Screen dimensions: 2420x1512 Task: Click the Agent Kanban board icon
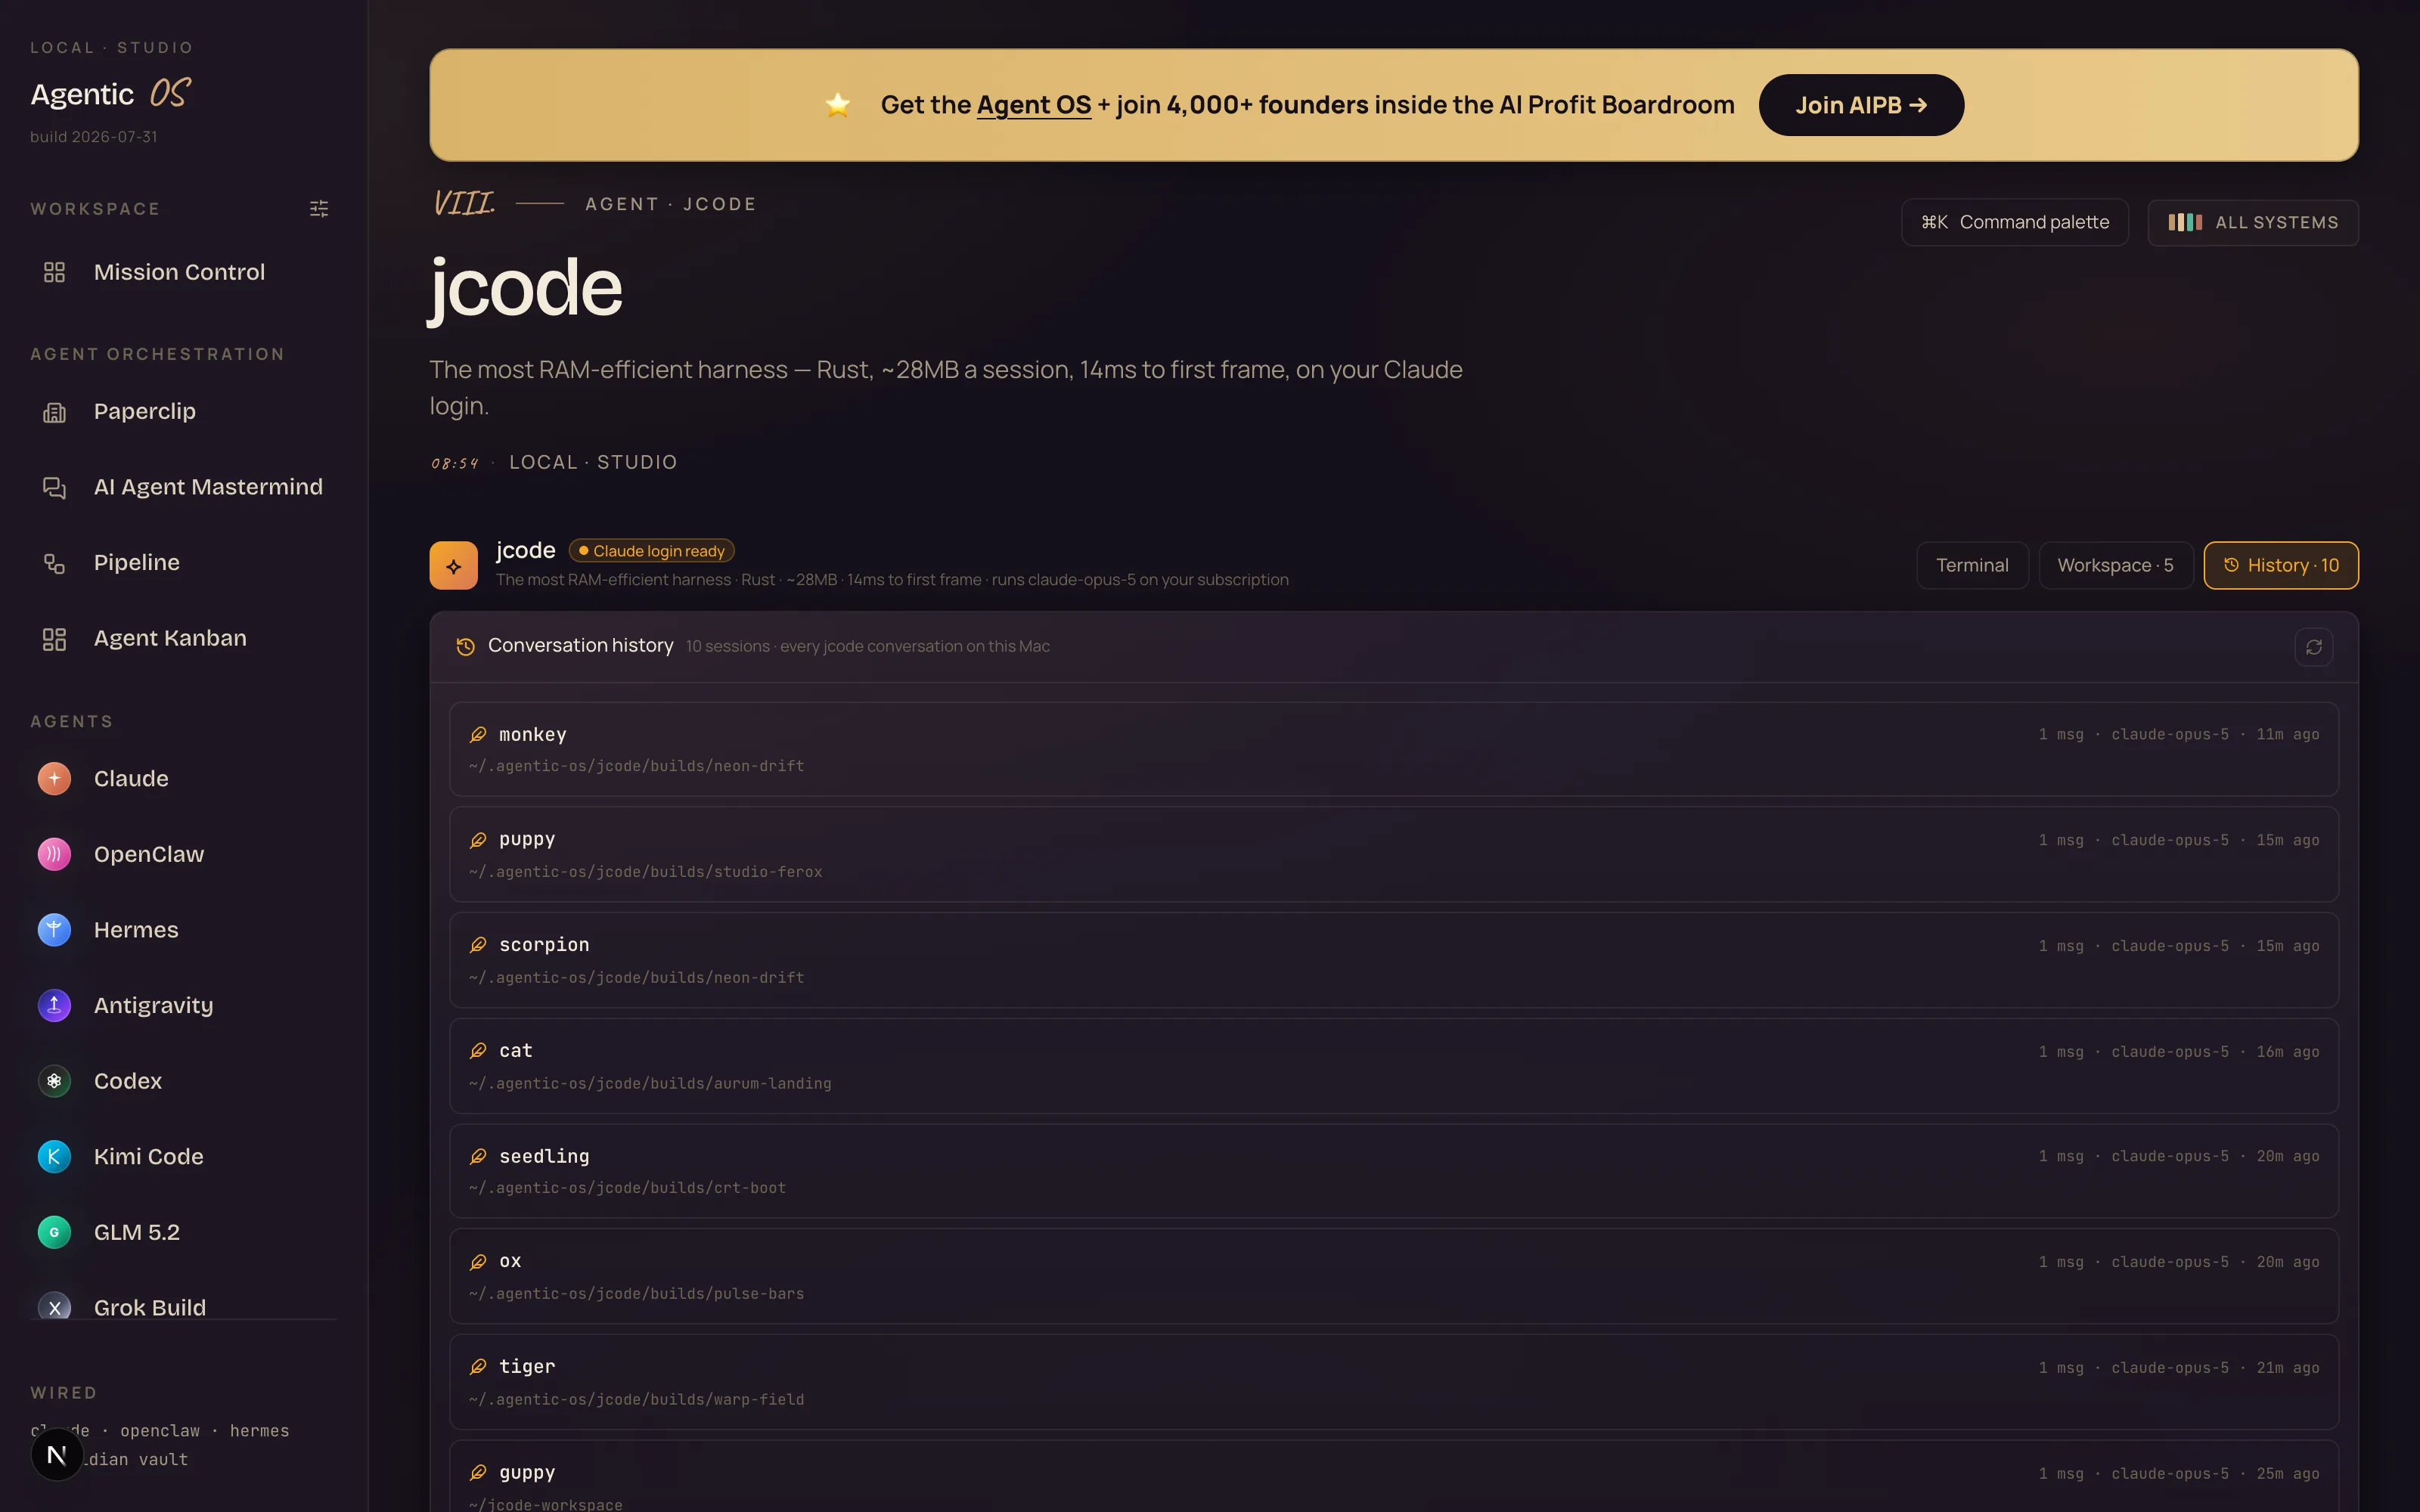tap(54, 639)
